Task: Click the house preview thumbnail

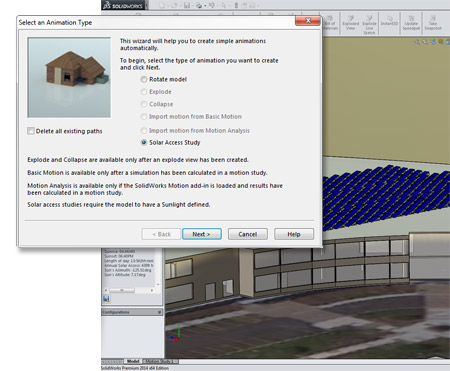Action: pos(69,77)
